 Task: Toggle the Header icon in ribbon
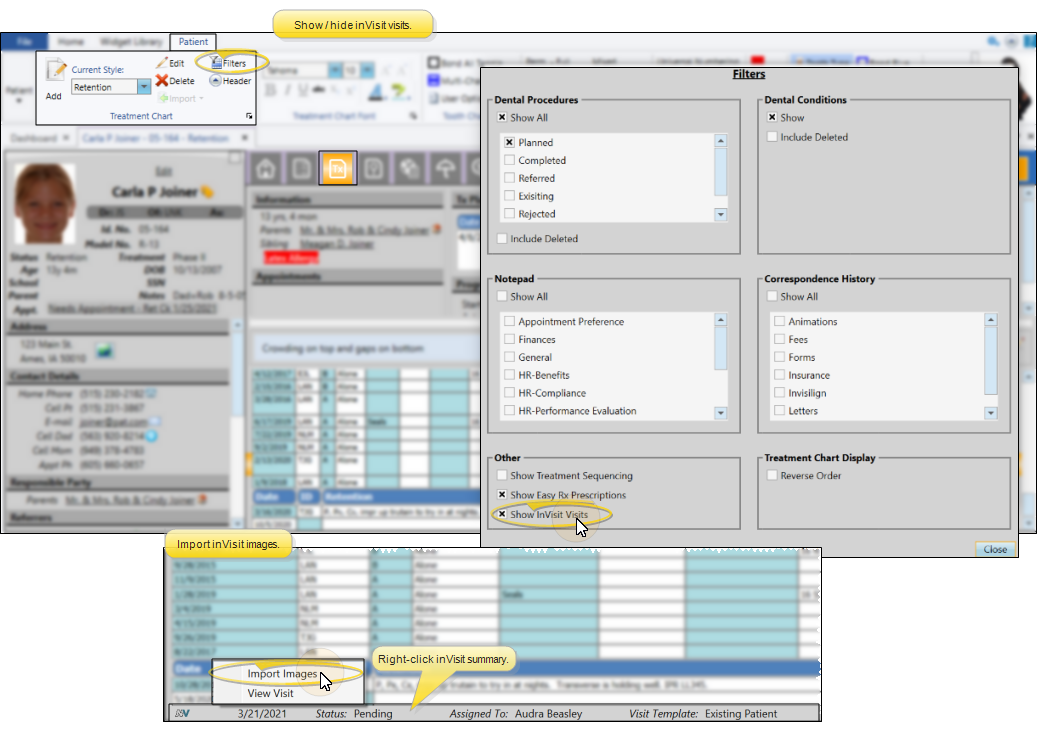(215, 81)
